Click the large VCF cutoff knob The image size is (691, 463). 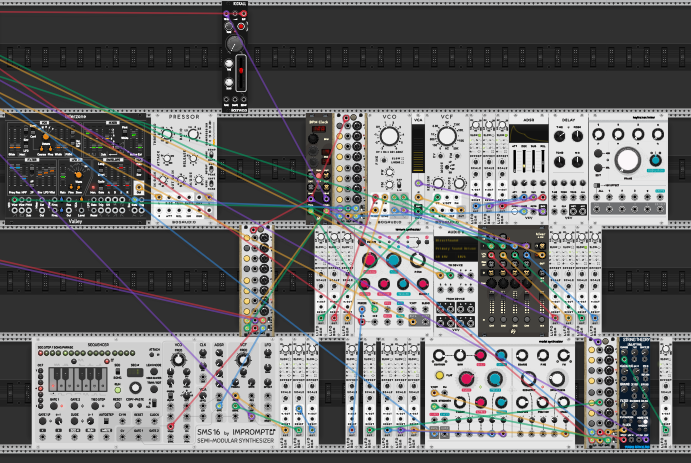[447, 137]
